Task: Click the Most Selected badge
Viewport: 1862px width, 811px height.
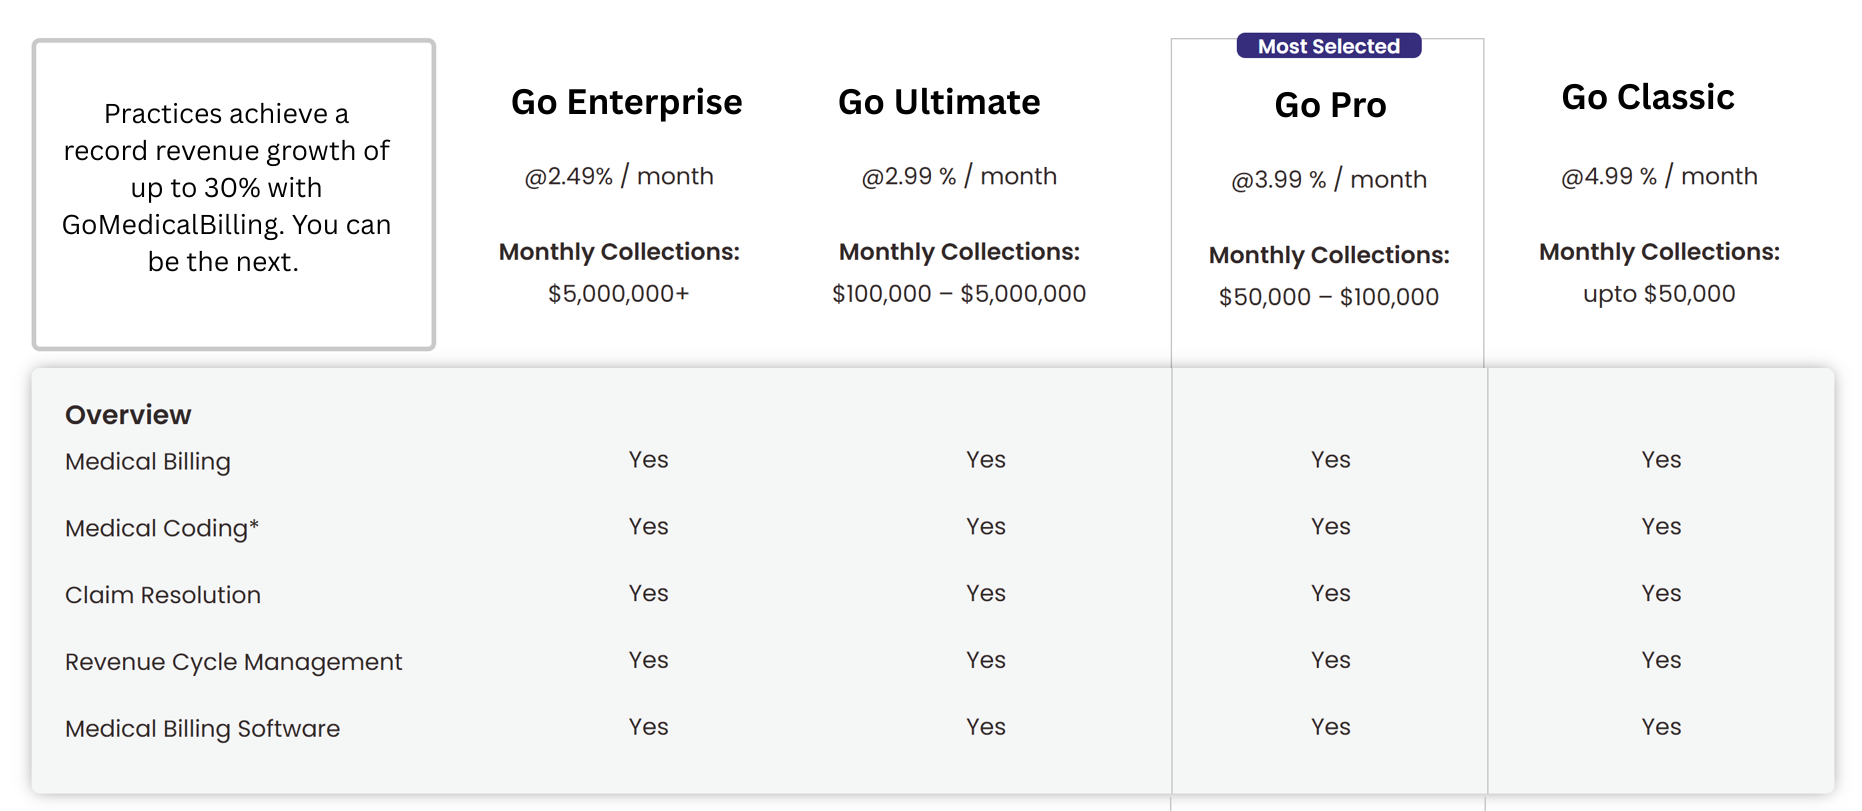Action: pos(1328,46)
